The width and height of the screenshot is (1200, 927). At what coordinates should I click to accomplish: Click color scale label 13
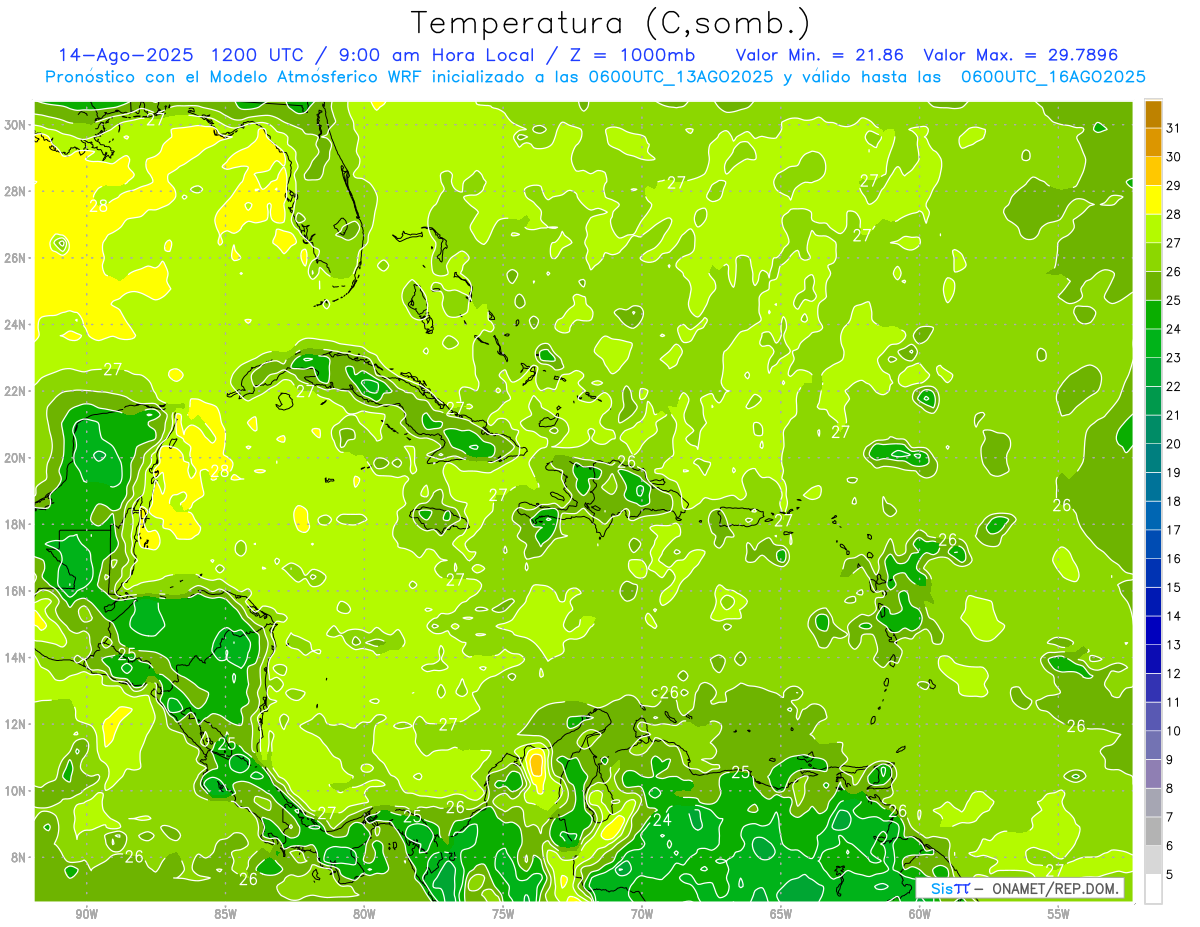point(1174,645)
